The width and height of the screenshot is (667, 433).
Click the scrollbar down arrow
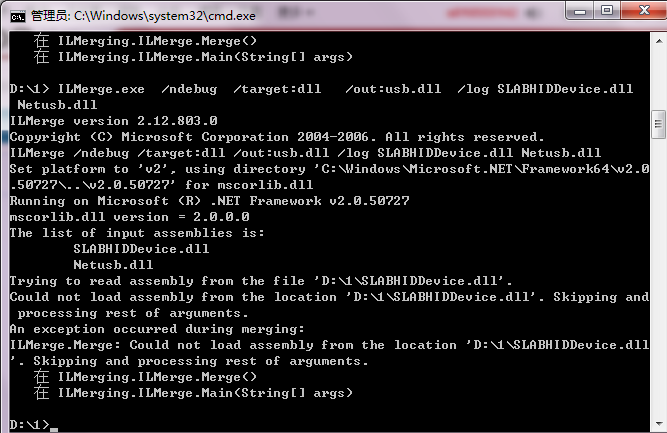(x=658, y=424)
